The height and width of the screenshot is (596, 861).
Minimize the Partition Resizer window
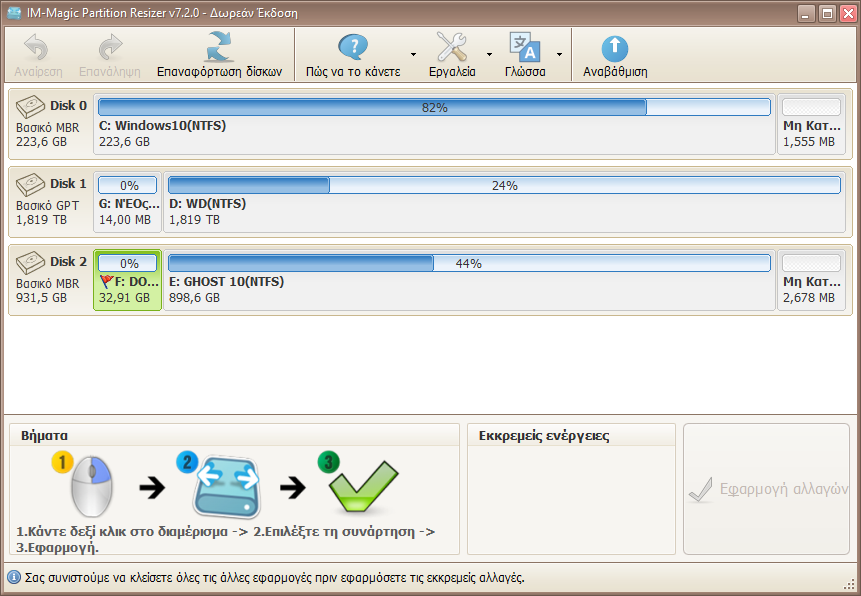click(x=806, y=14)
